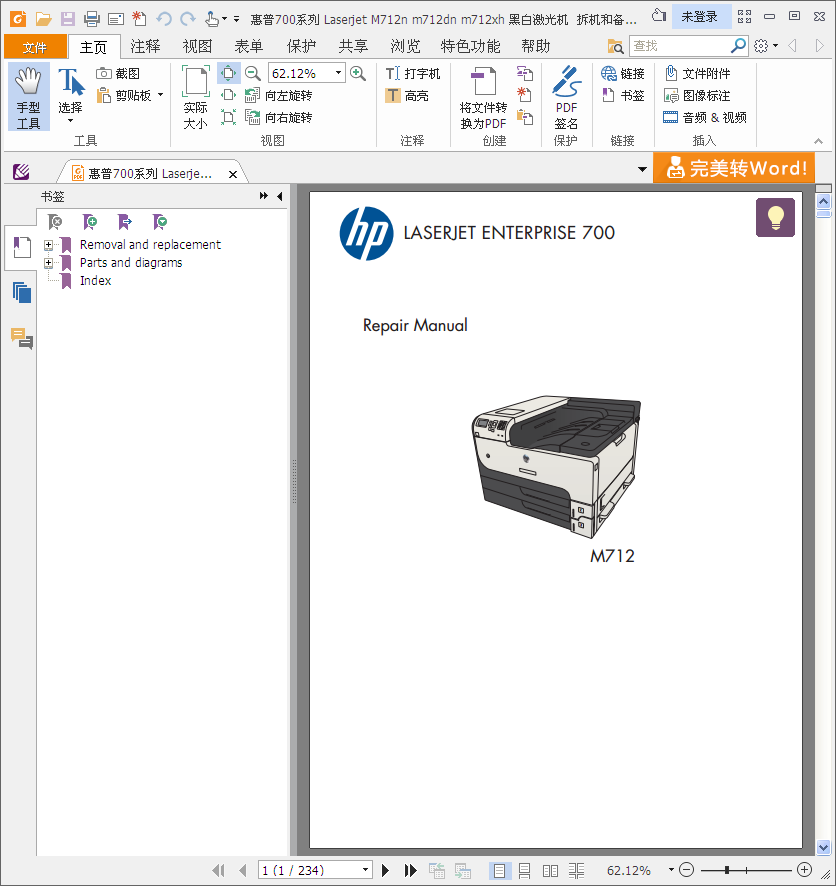The image size is (836, 886).
Task: Rotate view right
Action: [278, 118]
